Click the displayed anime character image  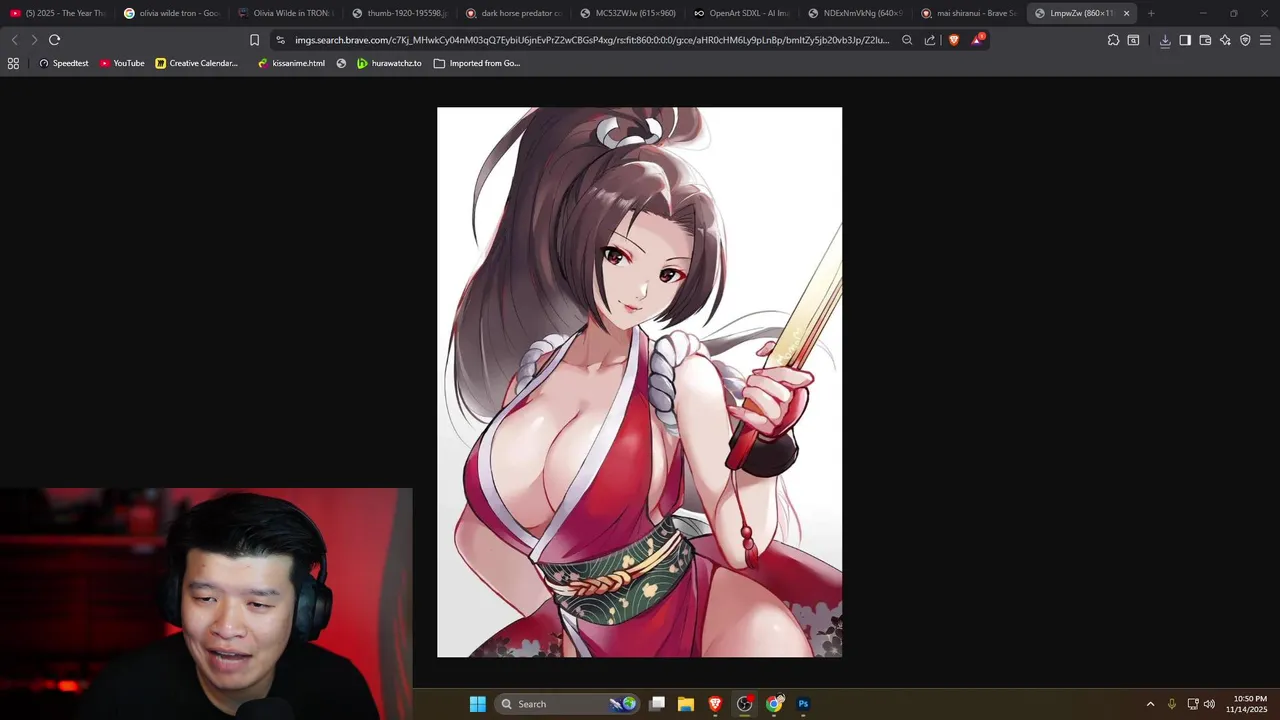tap(639, 382)
